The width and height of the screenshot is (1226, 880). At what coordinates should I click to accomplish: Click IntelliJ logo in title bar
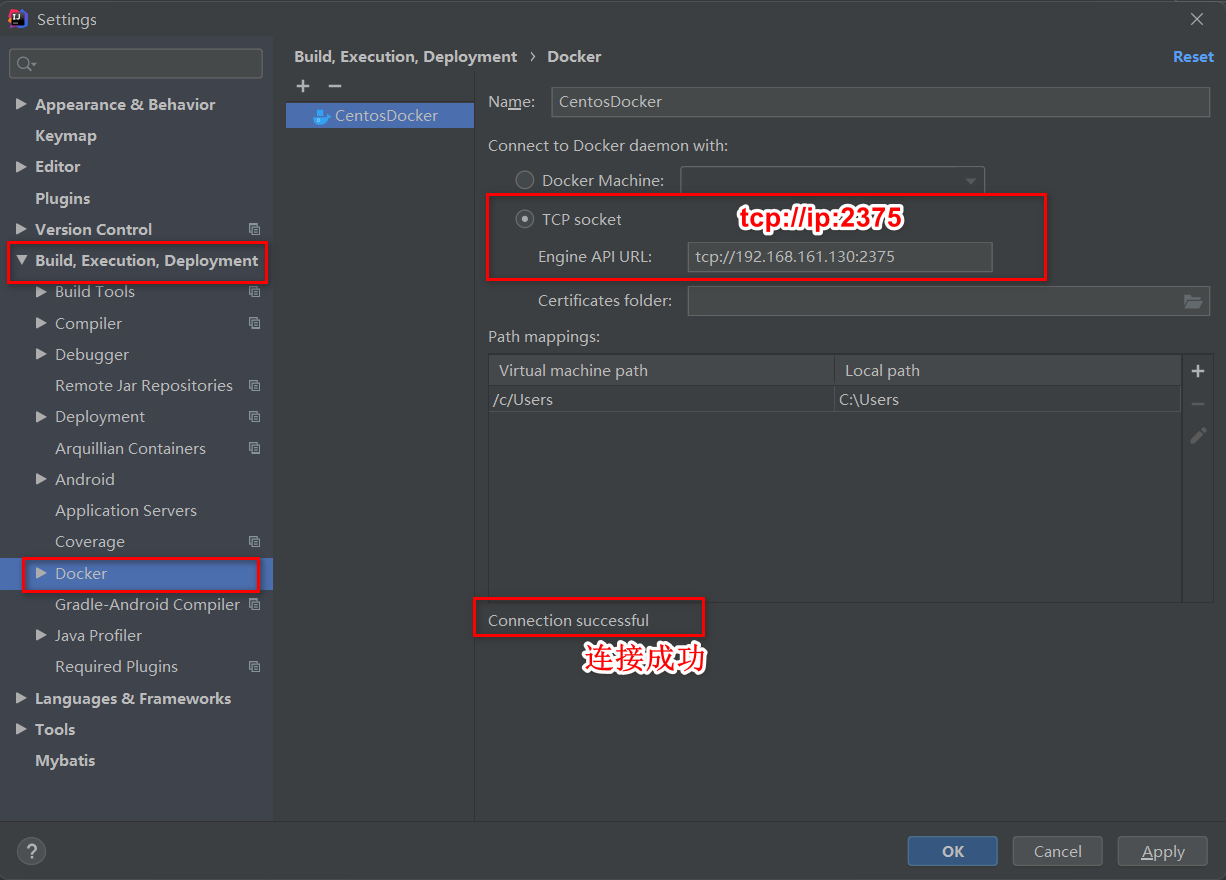(x=17, y=18)
